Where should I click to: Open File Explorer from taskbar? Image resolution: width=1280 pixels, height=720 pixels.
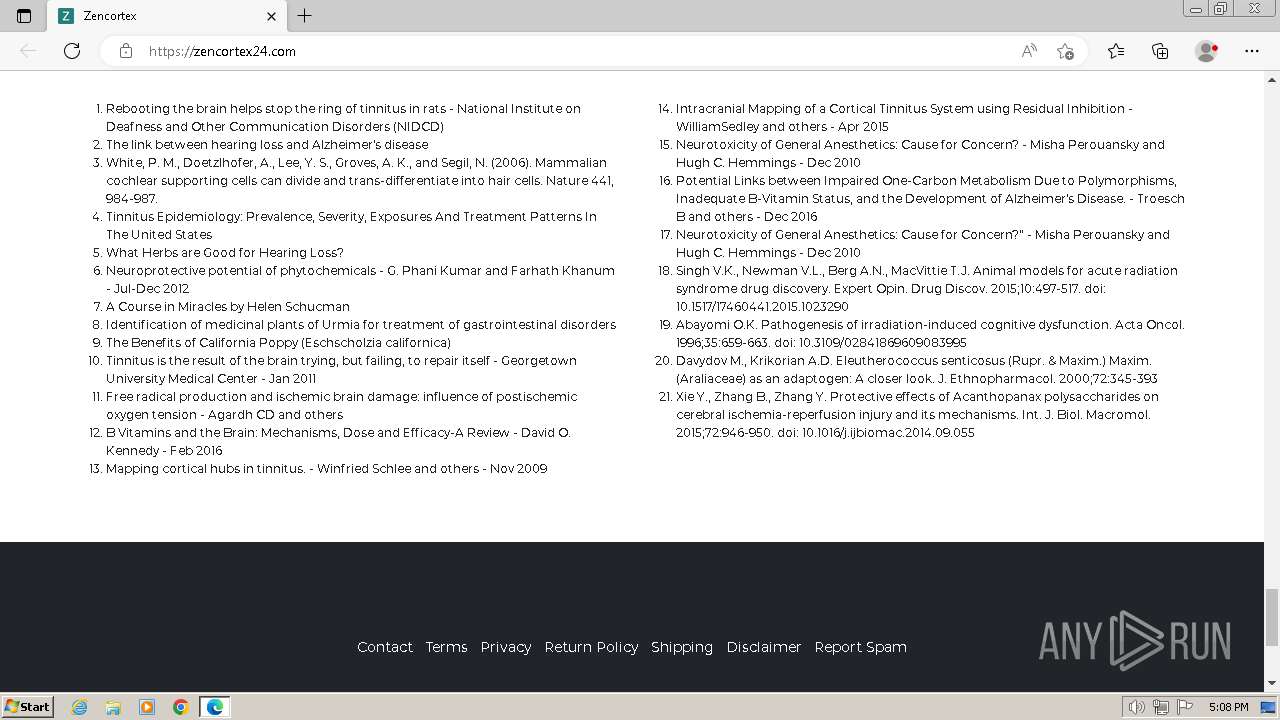click(x=113, y=707)
